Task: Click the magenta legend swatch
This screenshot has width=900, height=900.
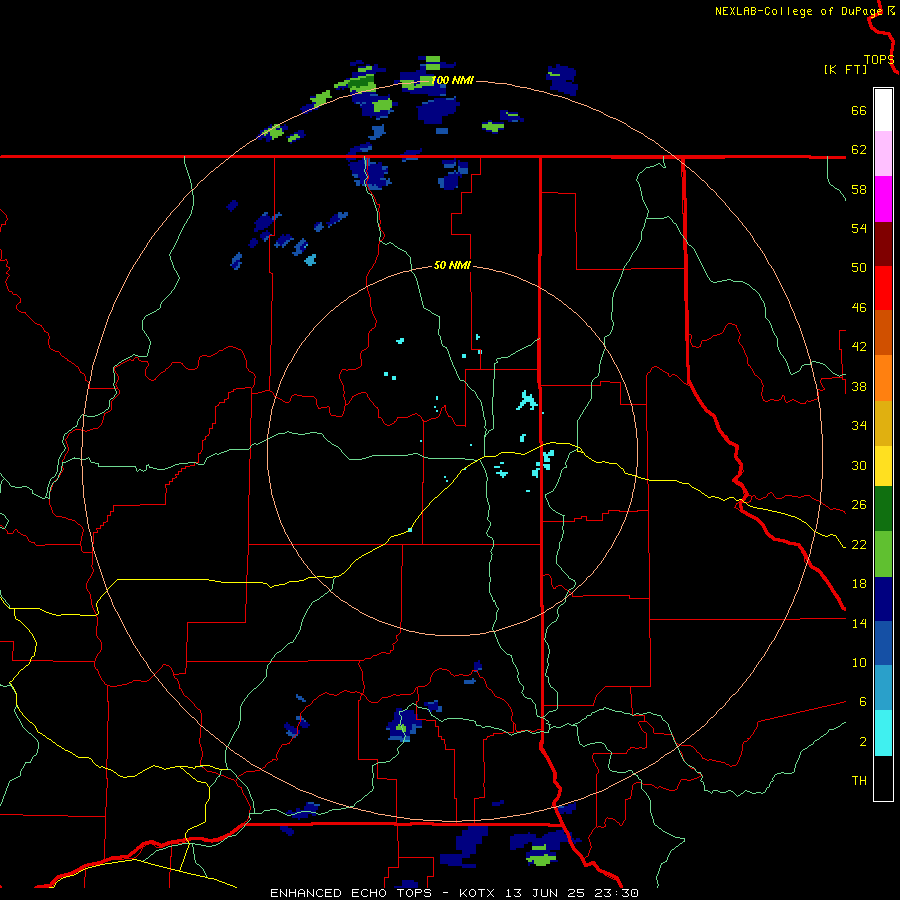Action: coord(883,199)
